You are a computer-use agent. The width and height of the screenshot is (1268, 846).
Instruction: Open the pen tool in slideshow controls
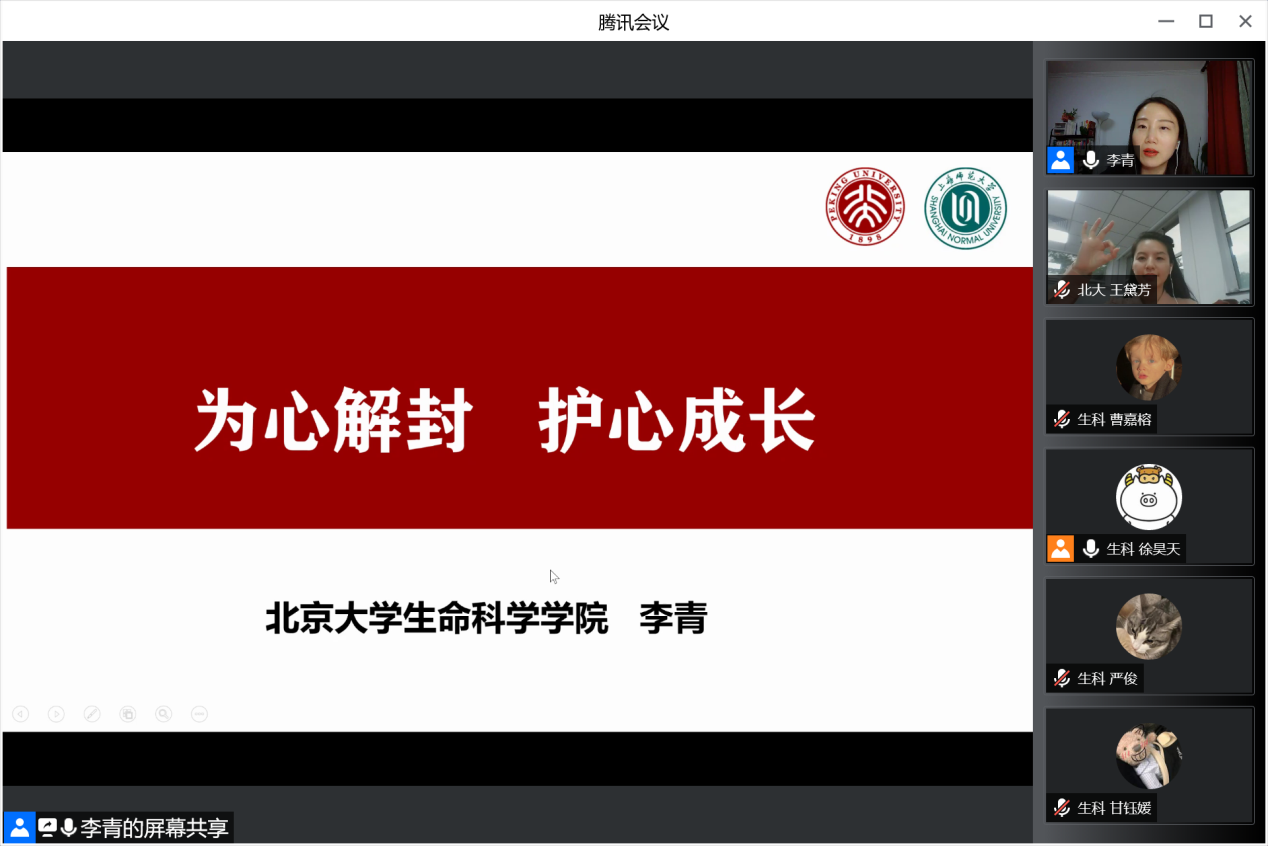92,714
